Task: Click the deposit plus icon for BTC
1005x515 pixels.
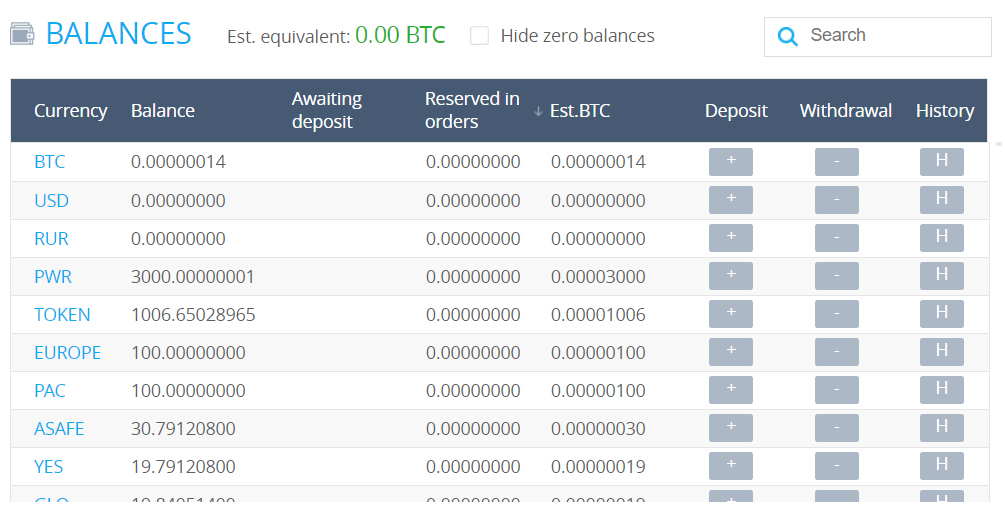Action: click(x=730, y=162)
